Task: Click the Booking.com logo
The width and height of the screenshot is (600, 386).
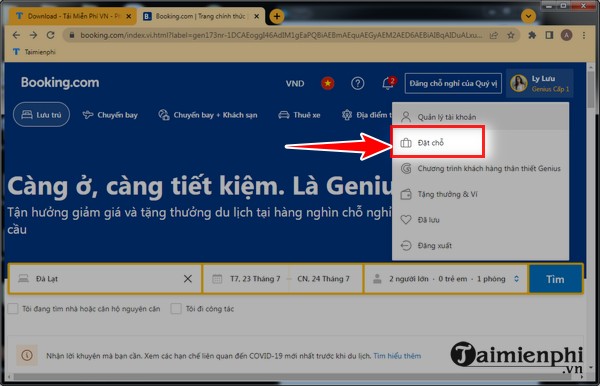Action: click(x=60, y=82)
